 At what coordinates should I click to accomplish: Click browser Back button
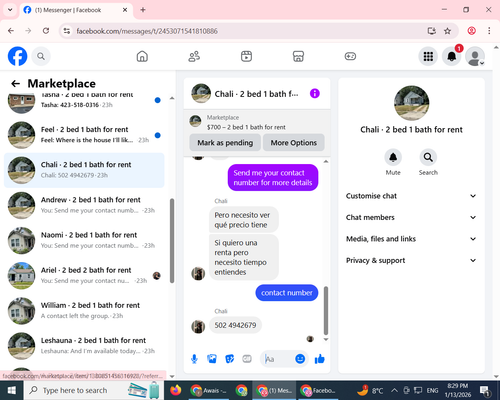(11, 31)
